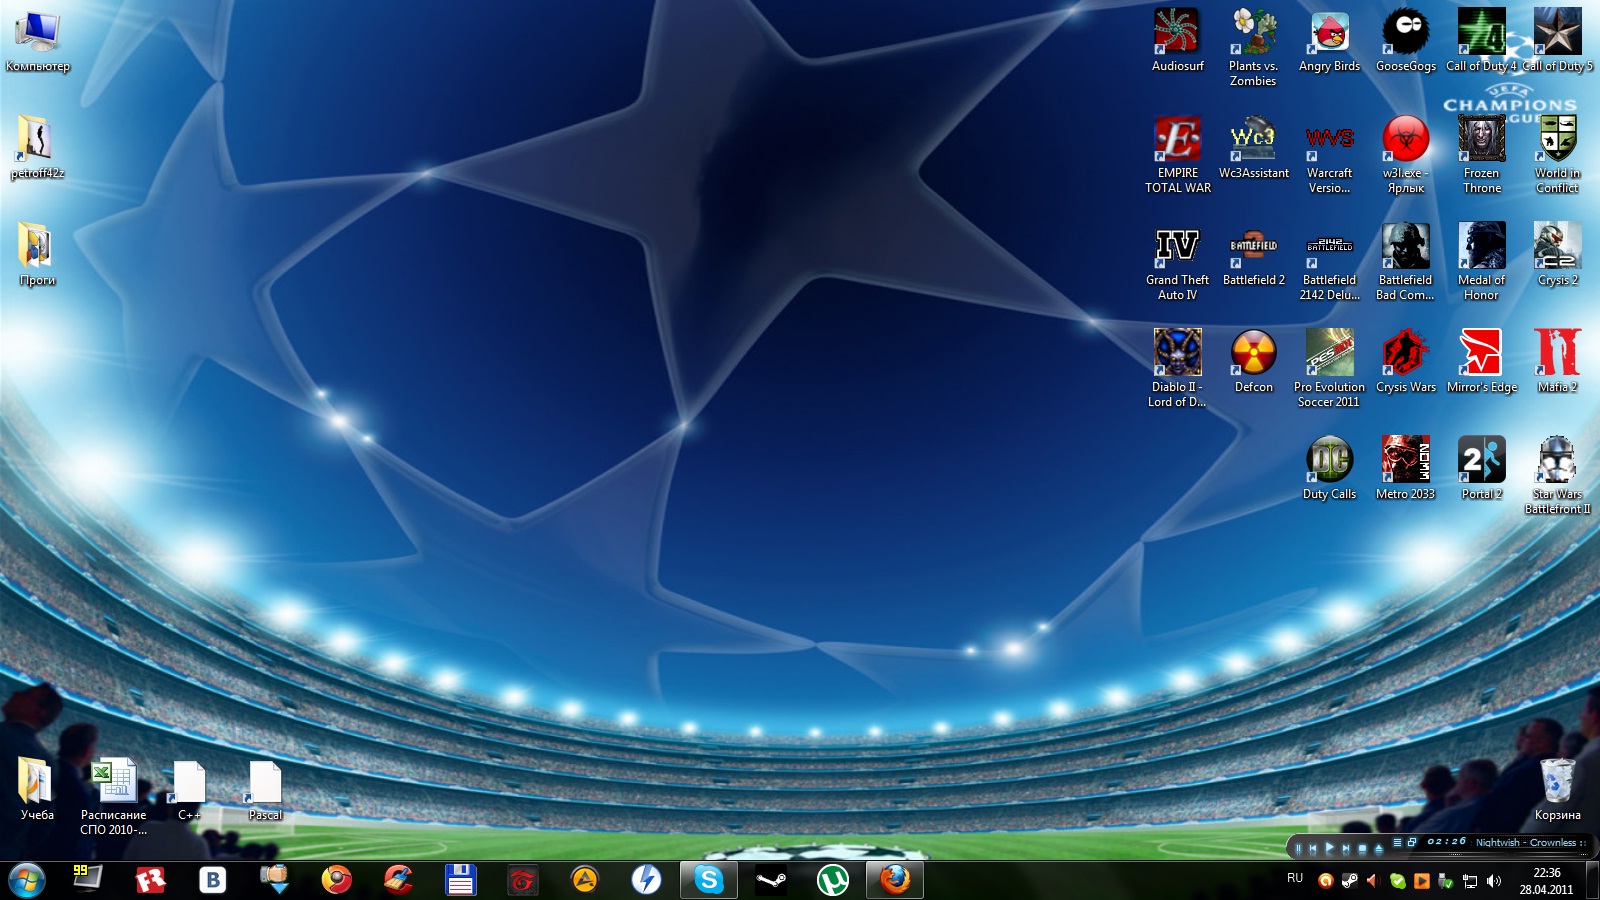Click the petroff42z folder icon
Screen dimensions: 1600x900
click(36, 148)
